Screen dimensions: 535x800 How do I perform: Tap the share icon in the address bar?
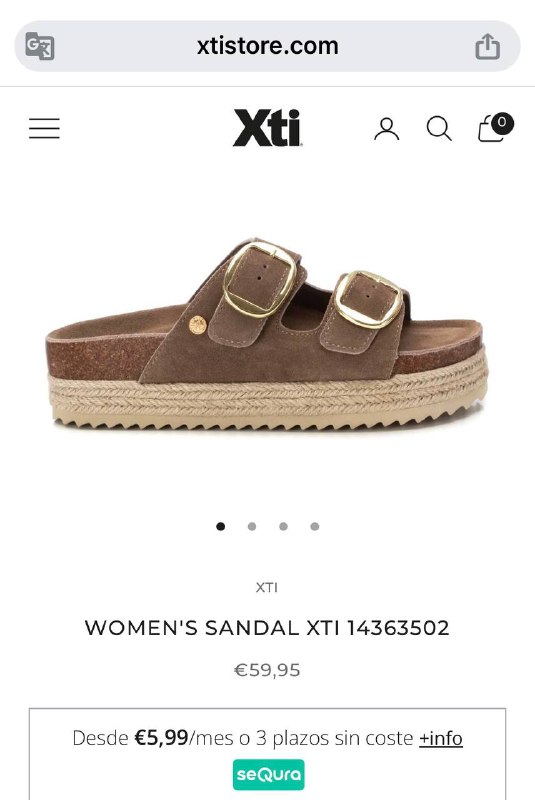pos(488,46)
